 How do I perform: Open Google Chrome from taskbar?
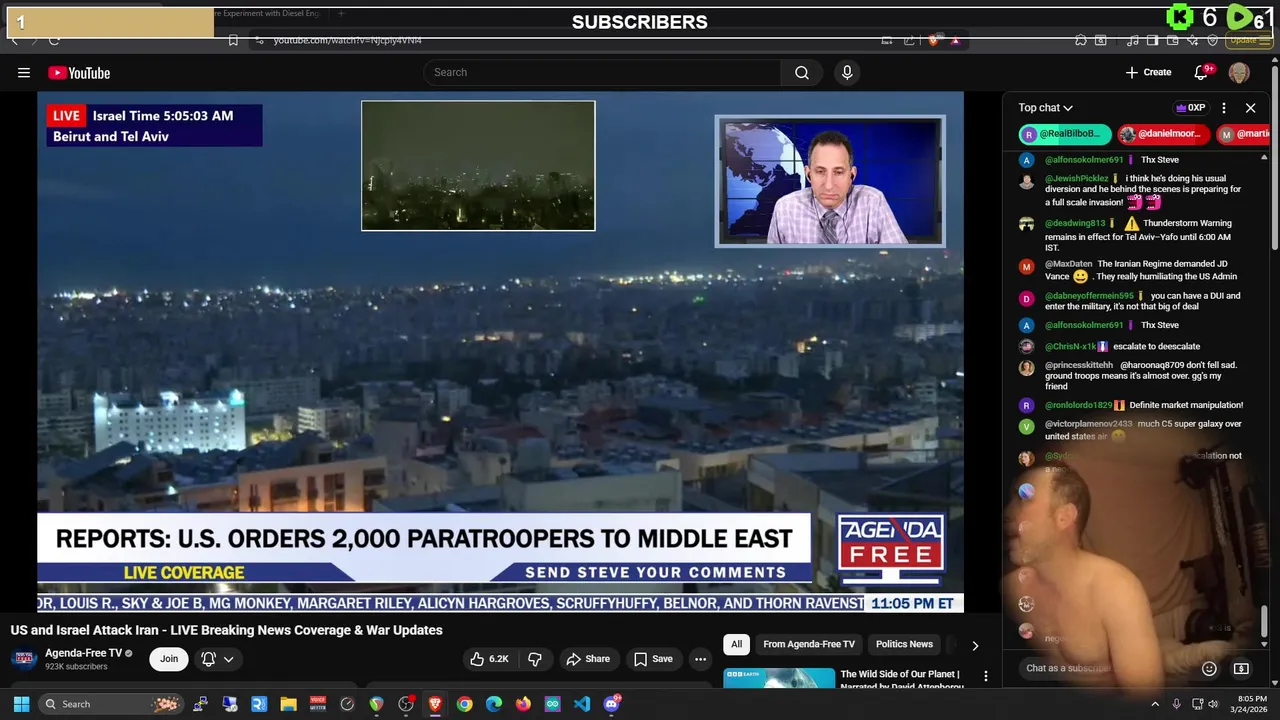click(464, 704)
